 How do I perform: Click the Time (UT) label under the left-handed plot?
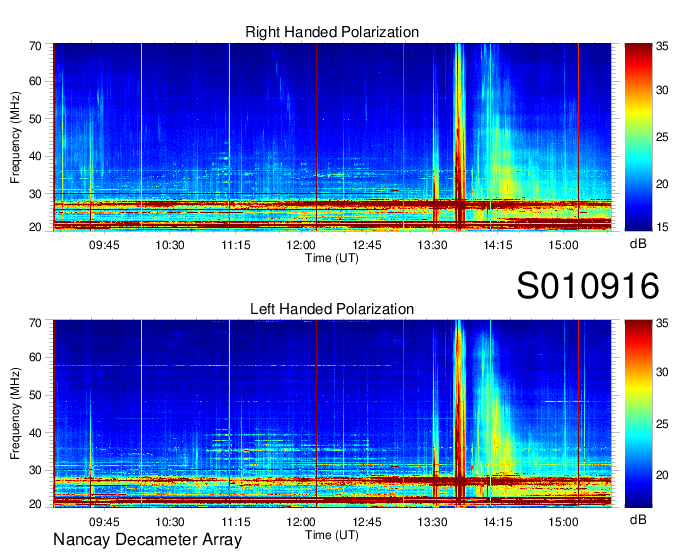coord(332,535)
